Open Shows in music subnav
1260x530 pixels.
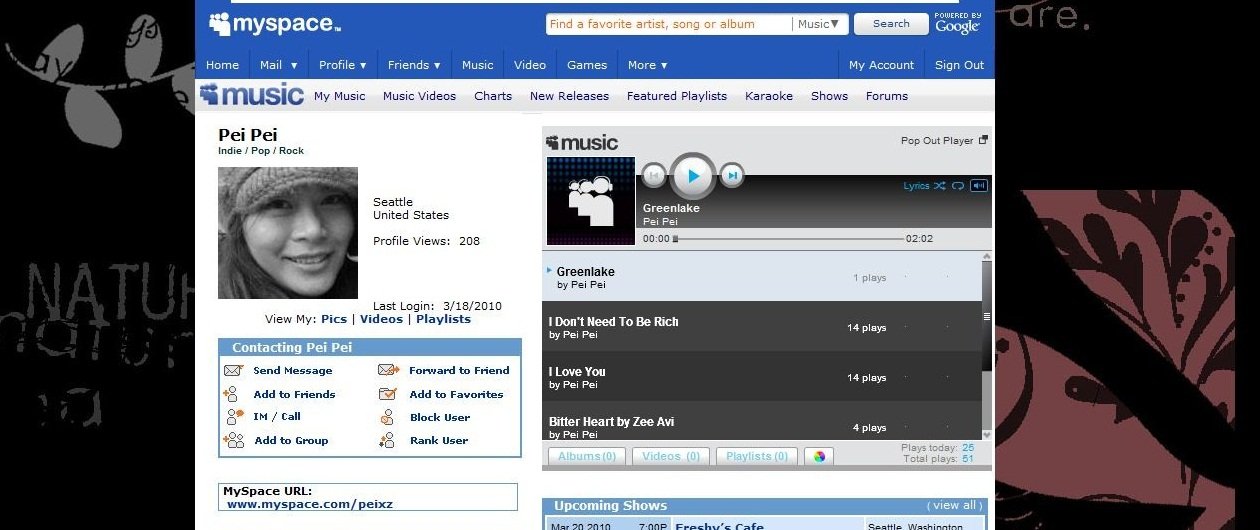tap(829, 96)
